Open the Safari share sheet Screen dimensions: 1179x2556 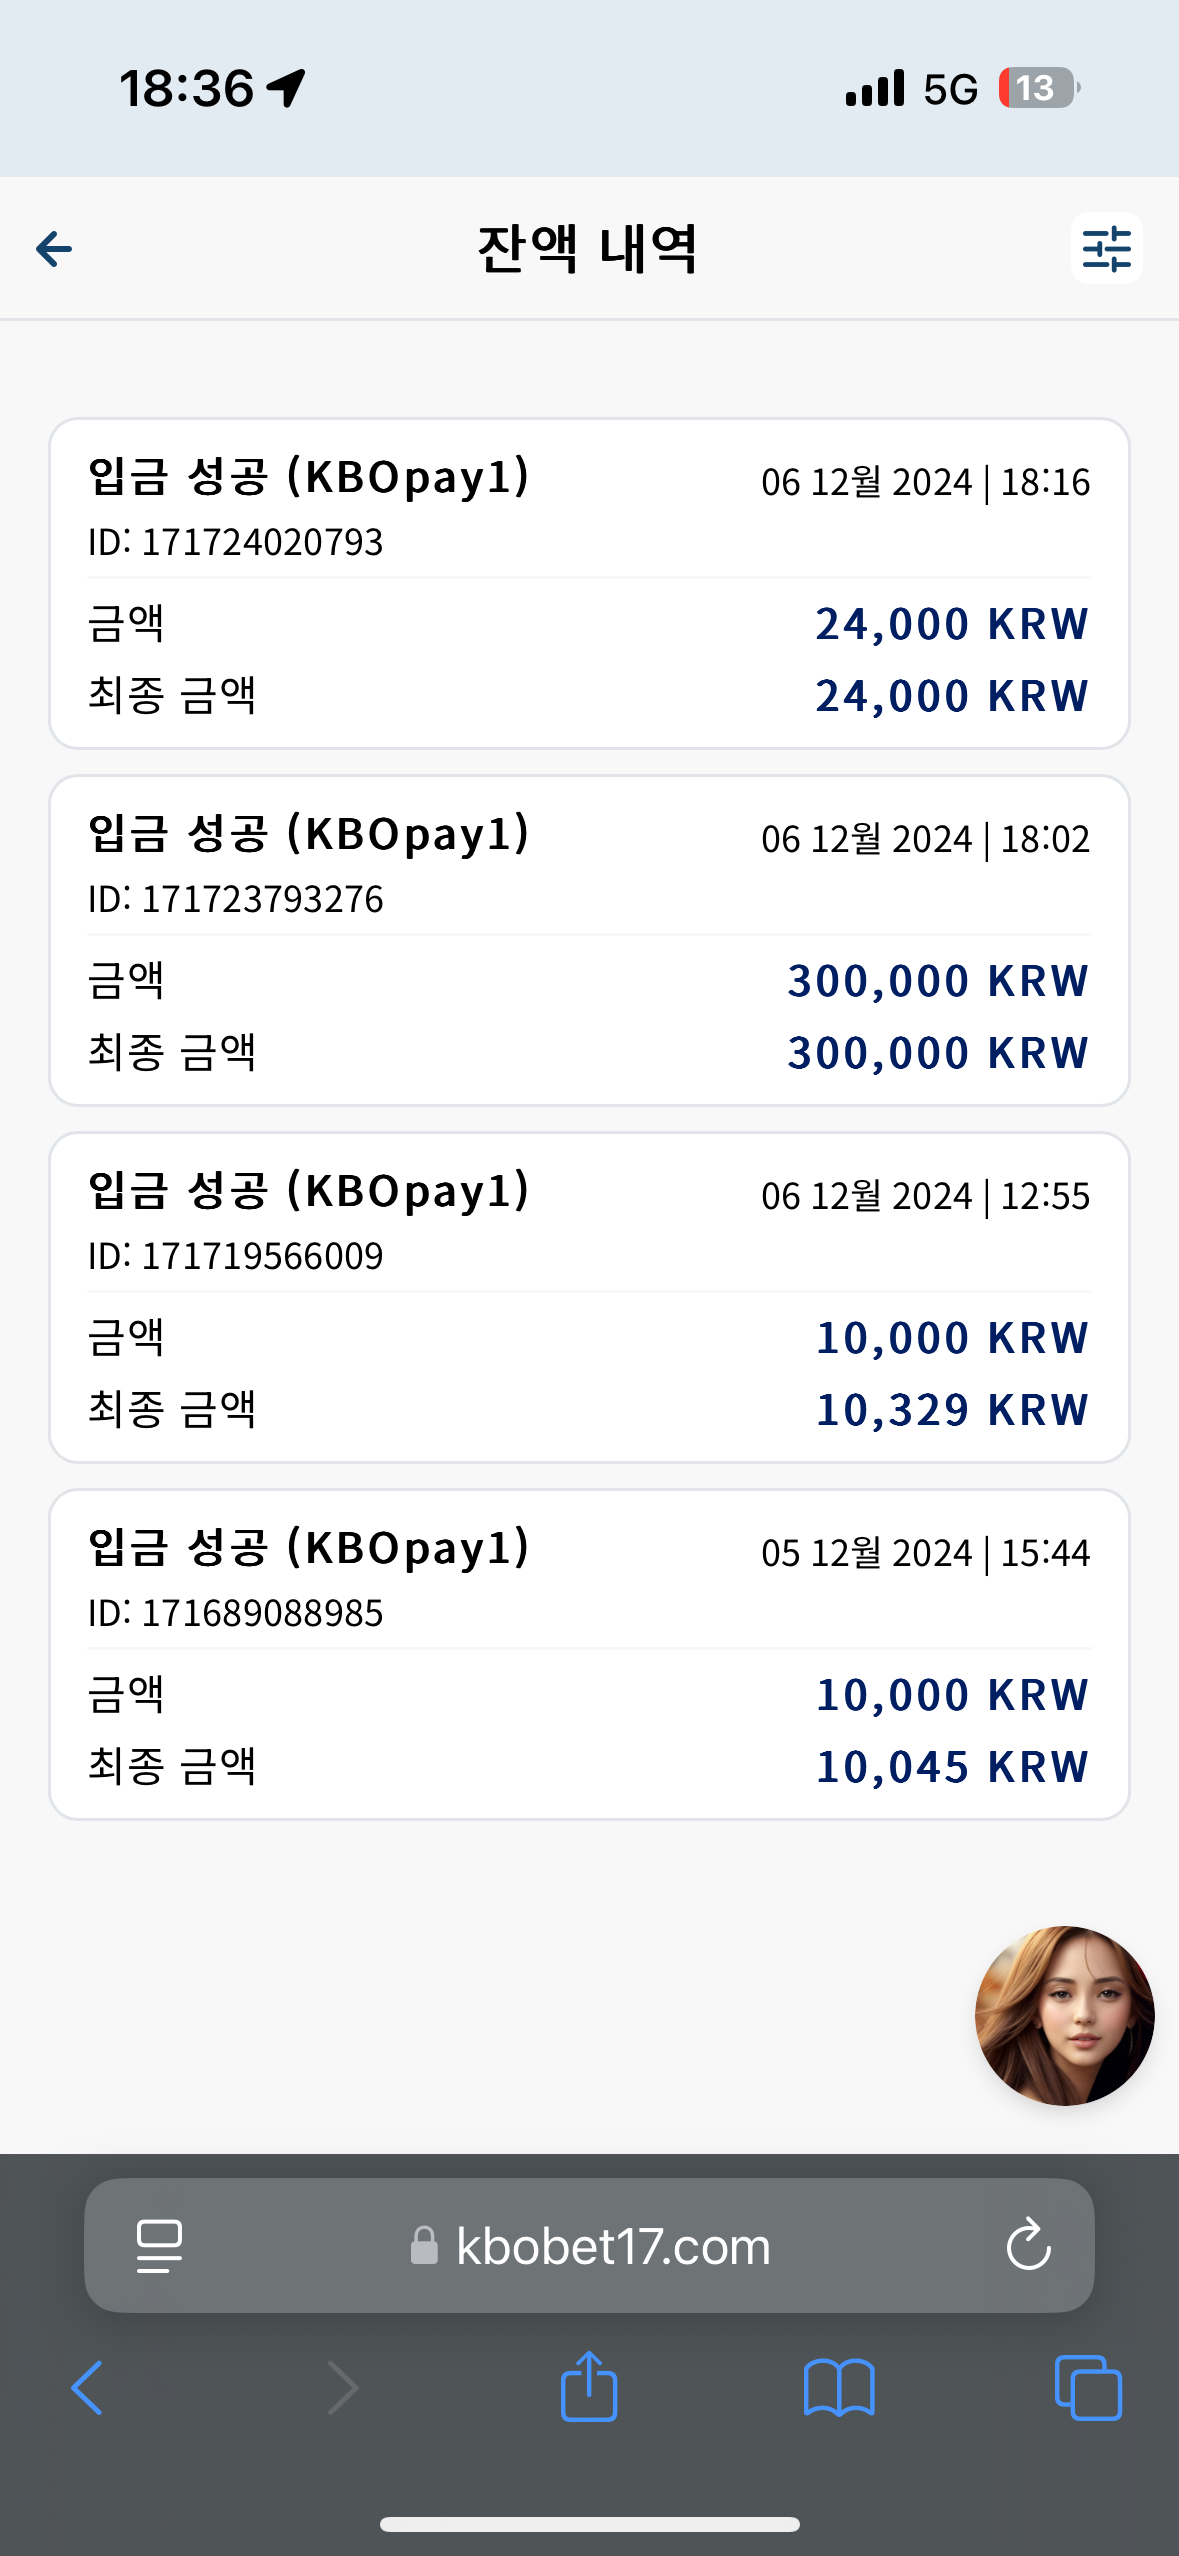589,2385
